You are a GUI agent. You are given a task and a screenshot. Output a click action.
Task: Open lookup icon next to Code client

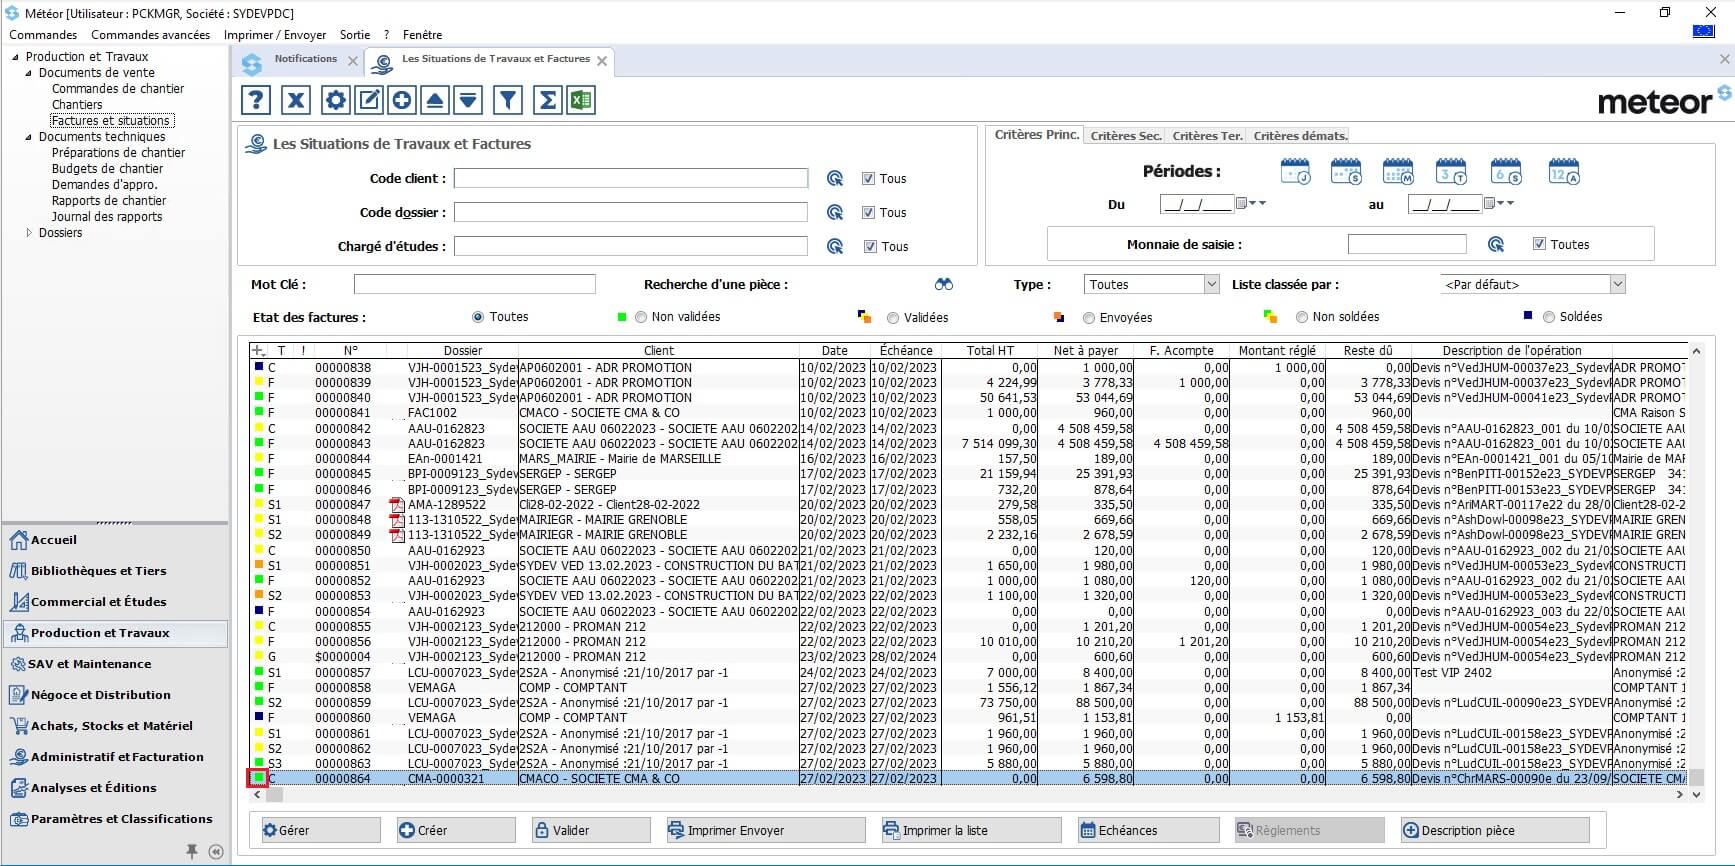coord(835,179)
